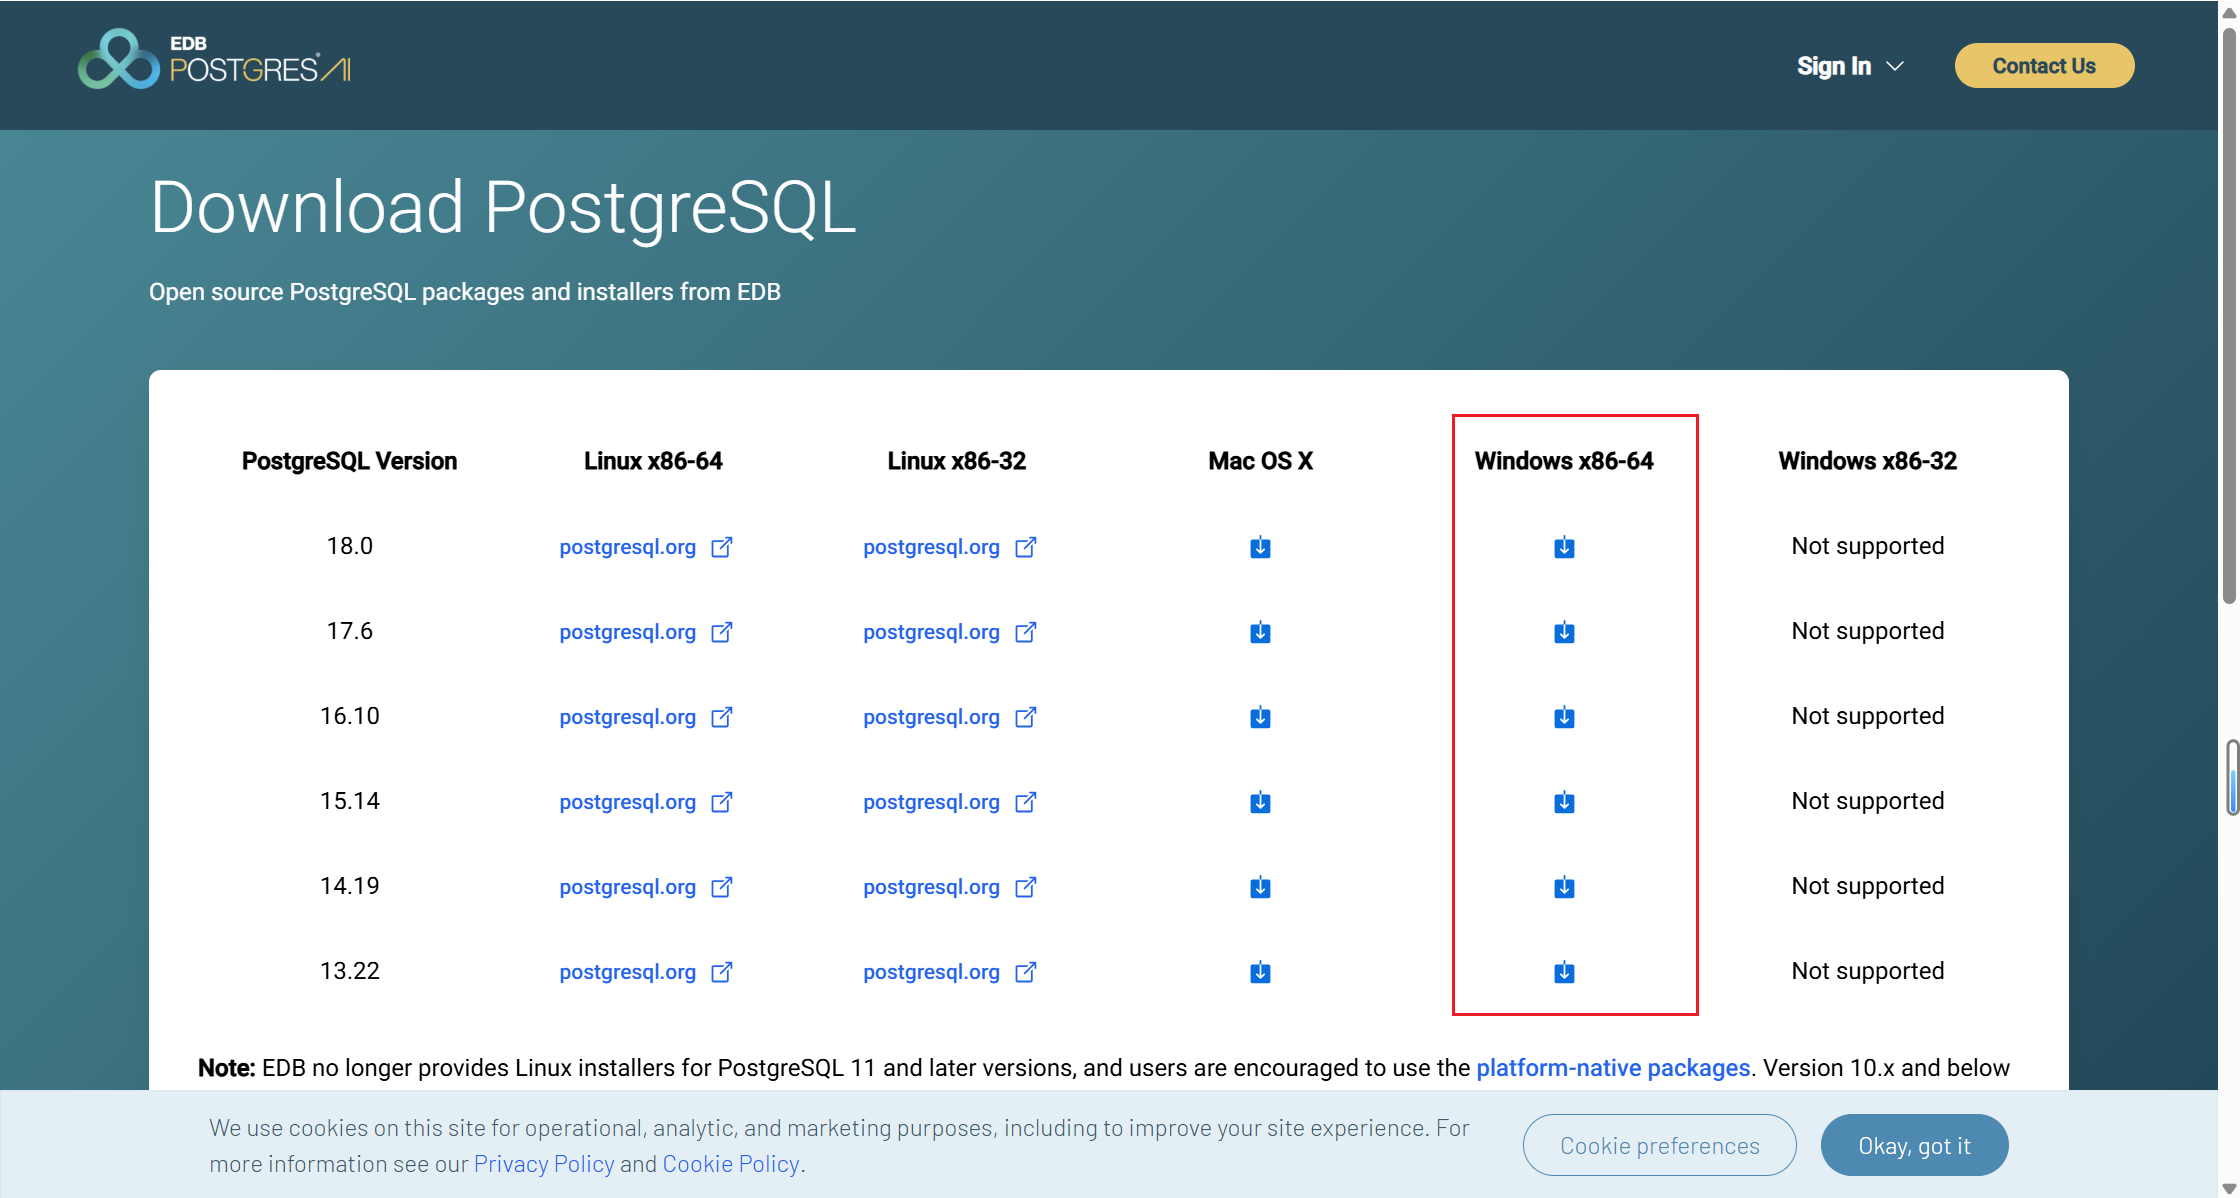This screenshot has height=1198, width=2240.
Task: Download PostgreSQL 18.0 for Windows x86-64
Action: click(1564, 547)
